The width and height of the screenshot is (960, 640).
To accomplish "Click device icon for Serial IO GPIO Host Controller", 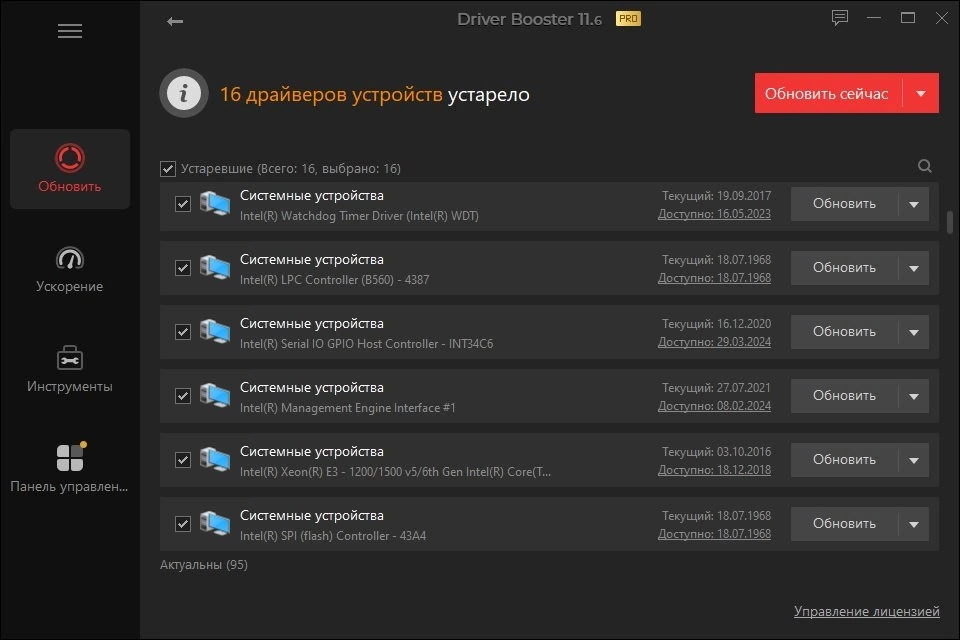I will (x=215, y=331).
